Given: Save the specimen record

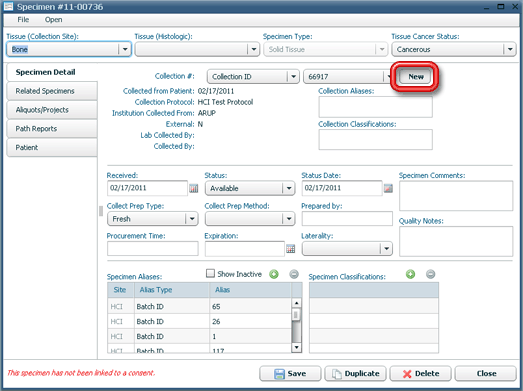Looking at the screenshot, I should click(x=290, y=374).
